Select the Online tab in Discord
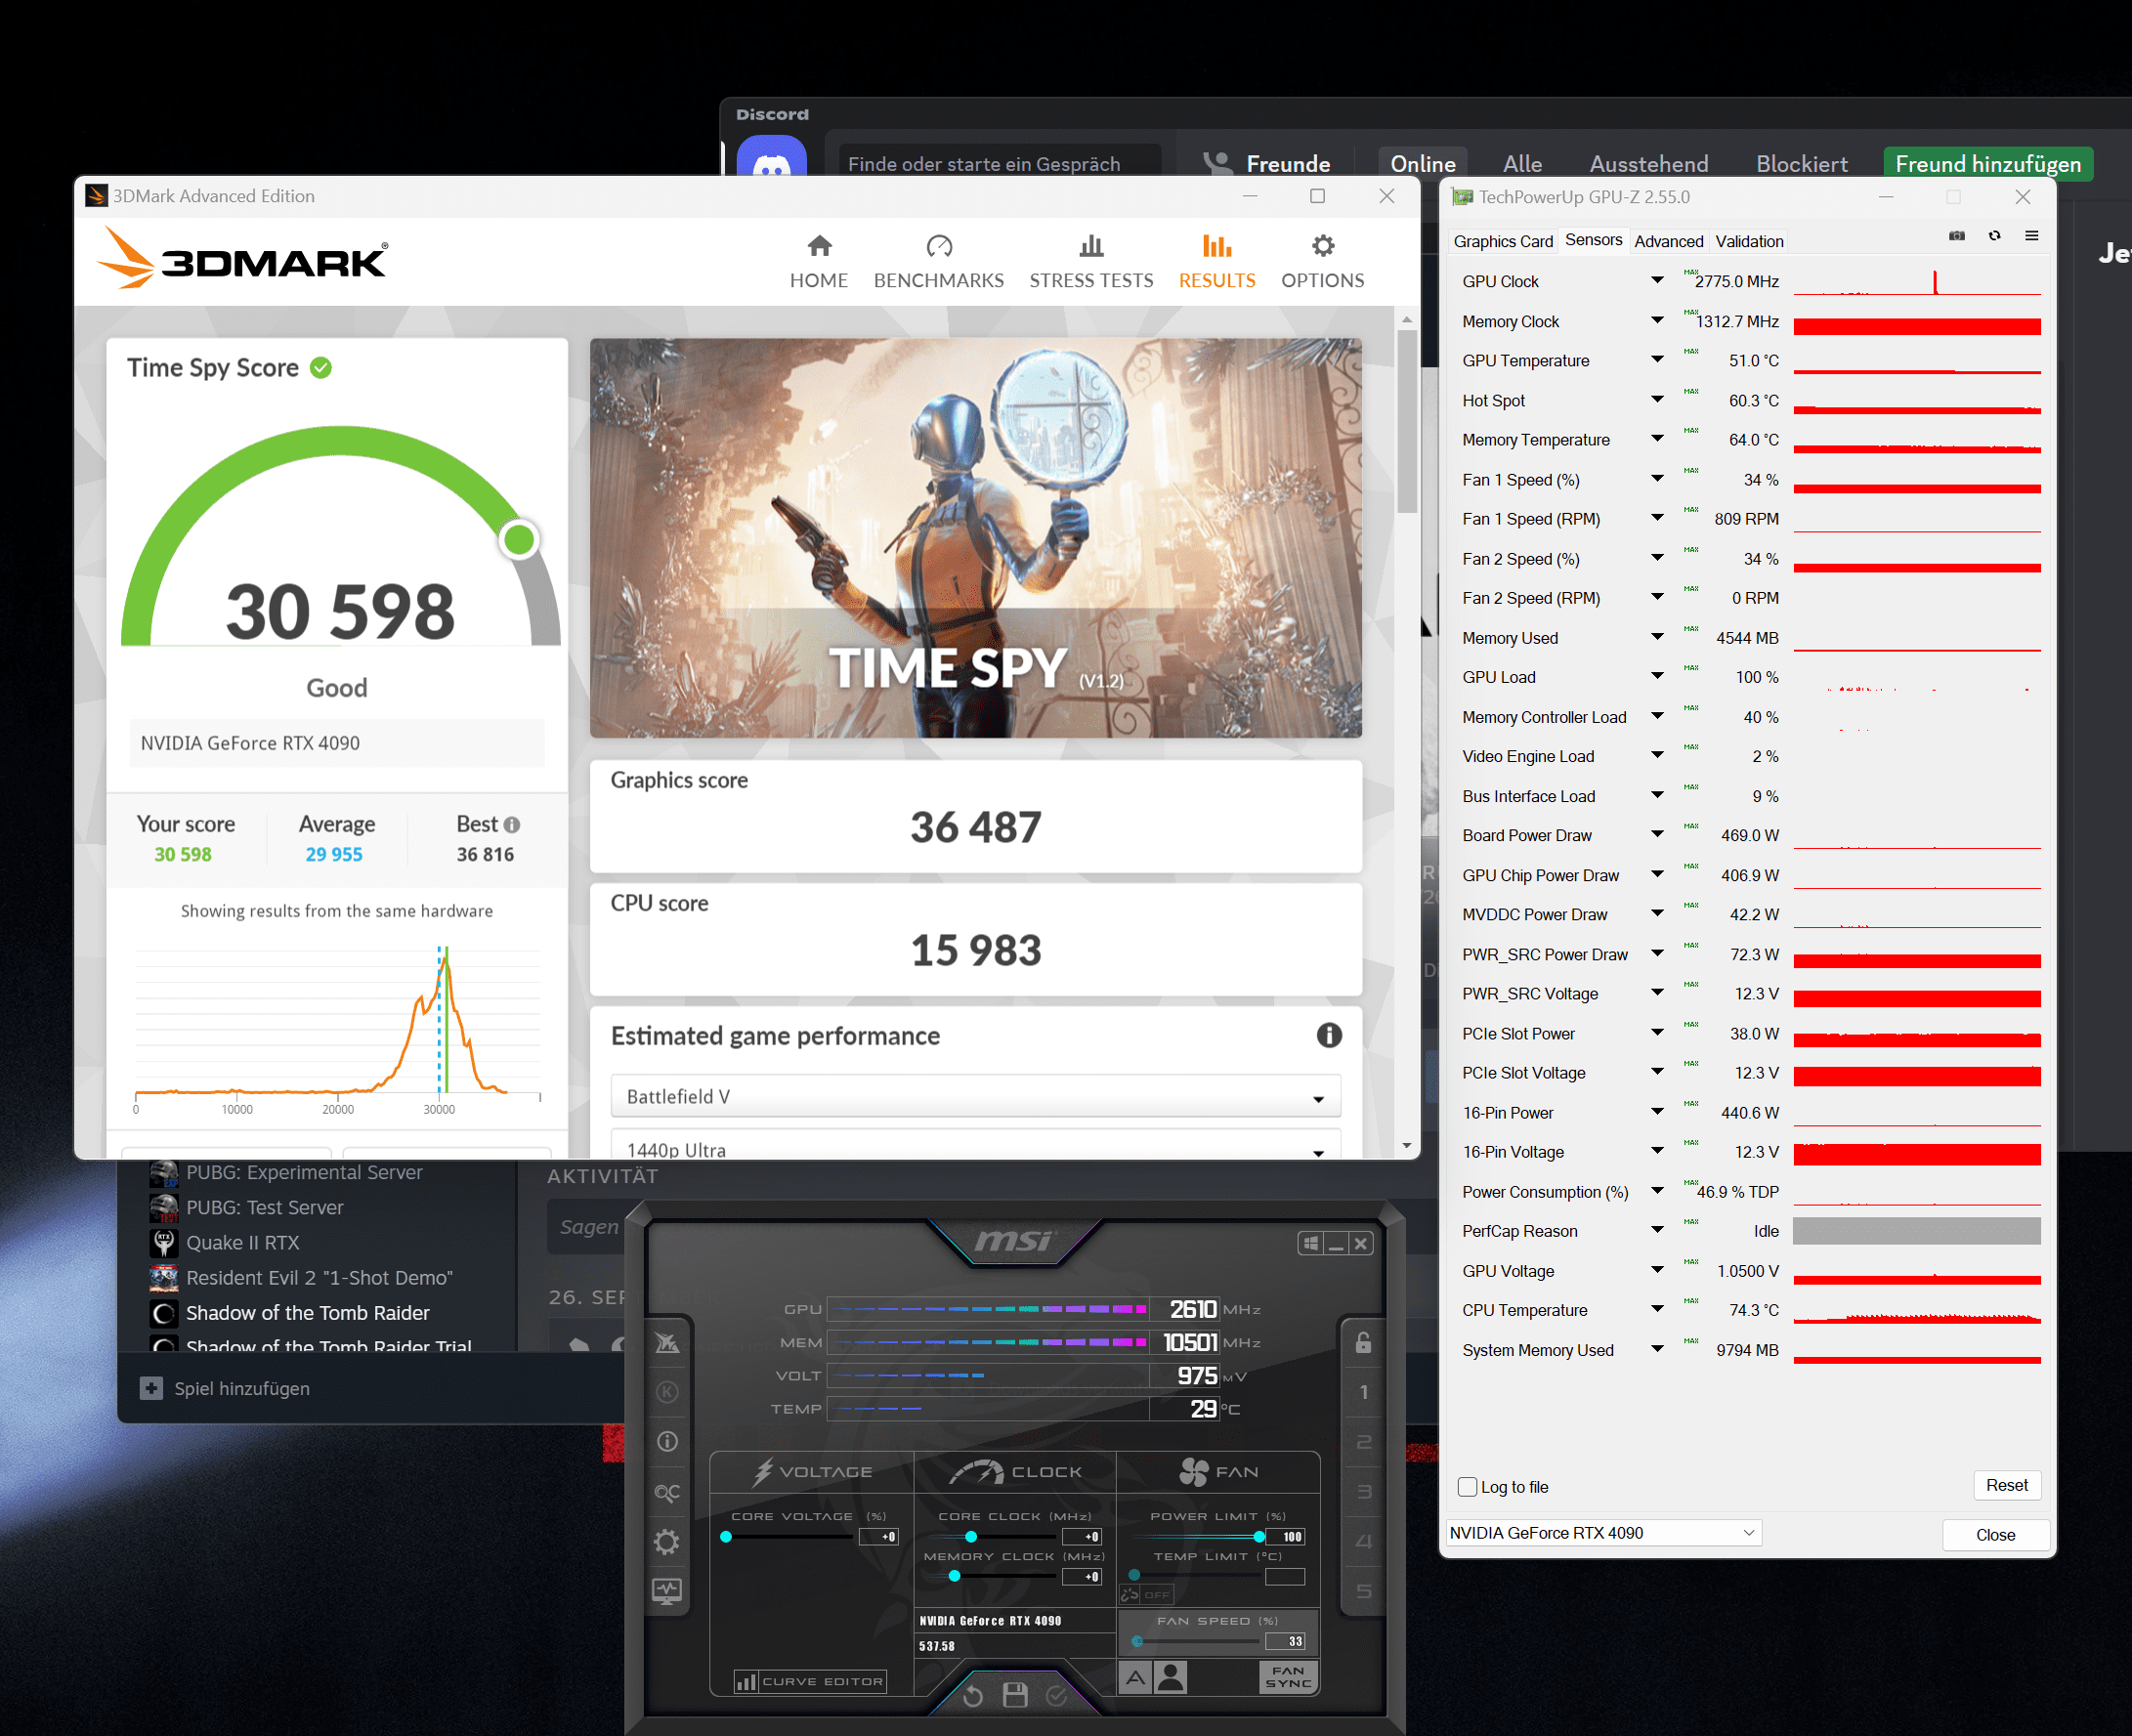2132x1736 pixels. click(1422, 163)
